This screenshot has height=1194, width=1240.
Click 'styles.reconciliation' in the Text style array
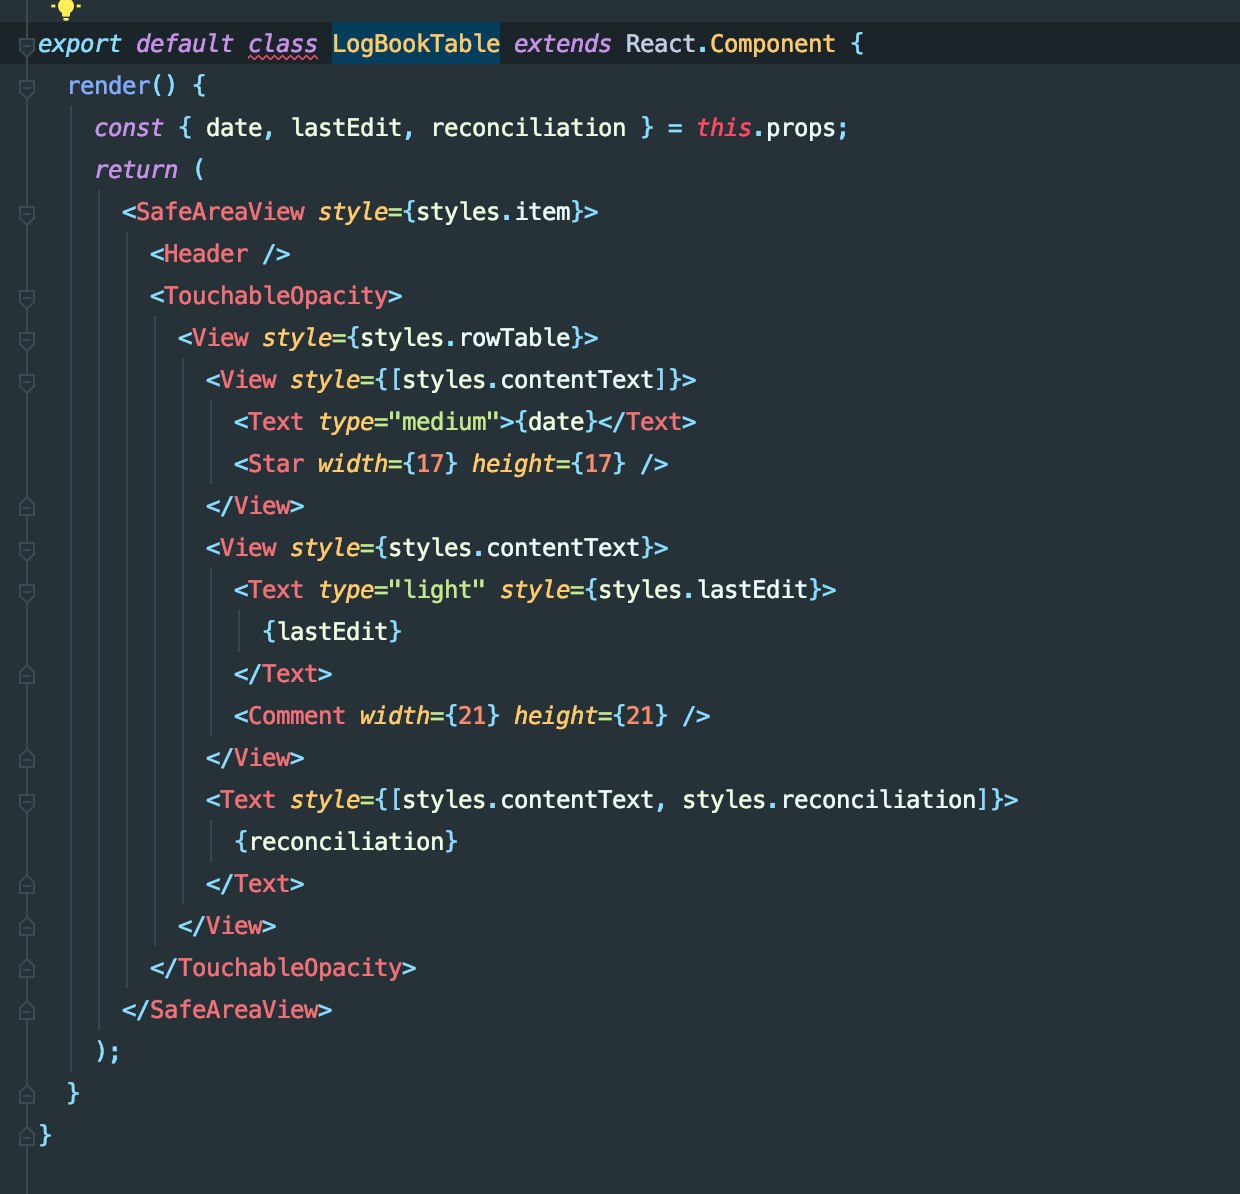(829, 800)
